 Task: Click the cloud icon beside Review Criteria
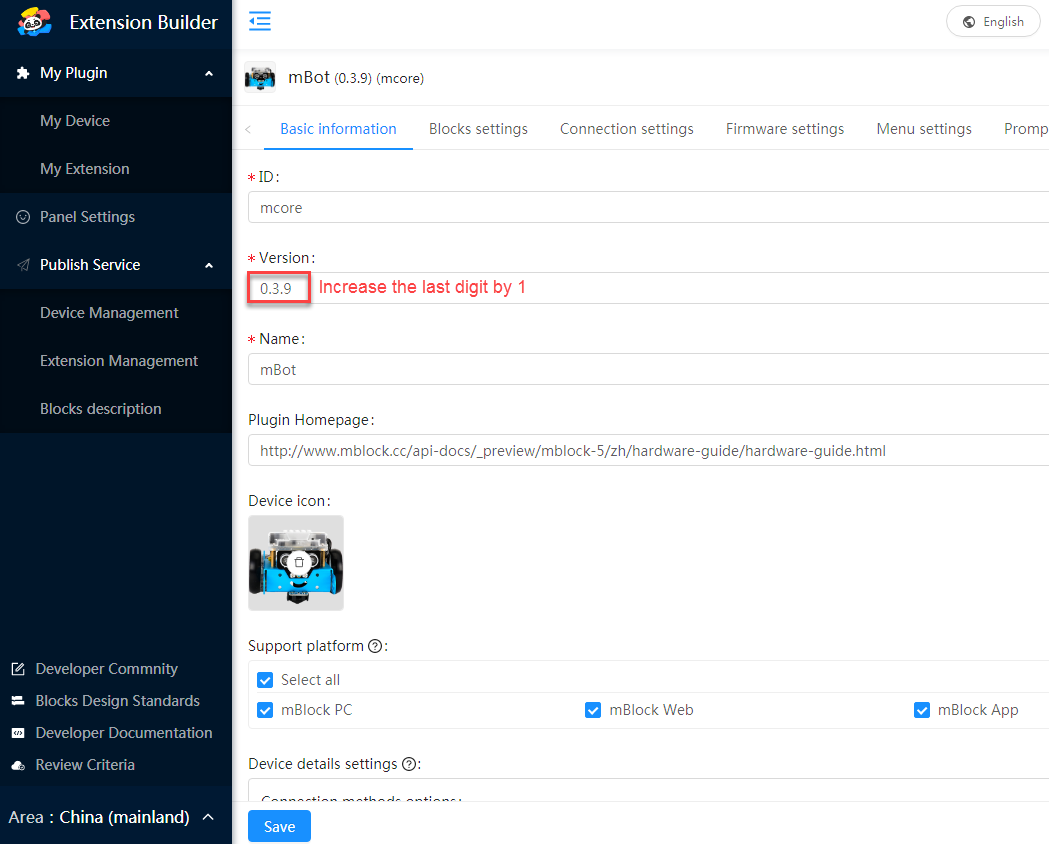coord(18,765)
